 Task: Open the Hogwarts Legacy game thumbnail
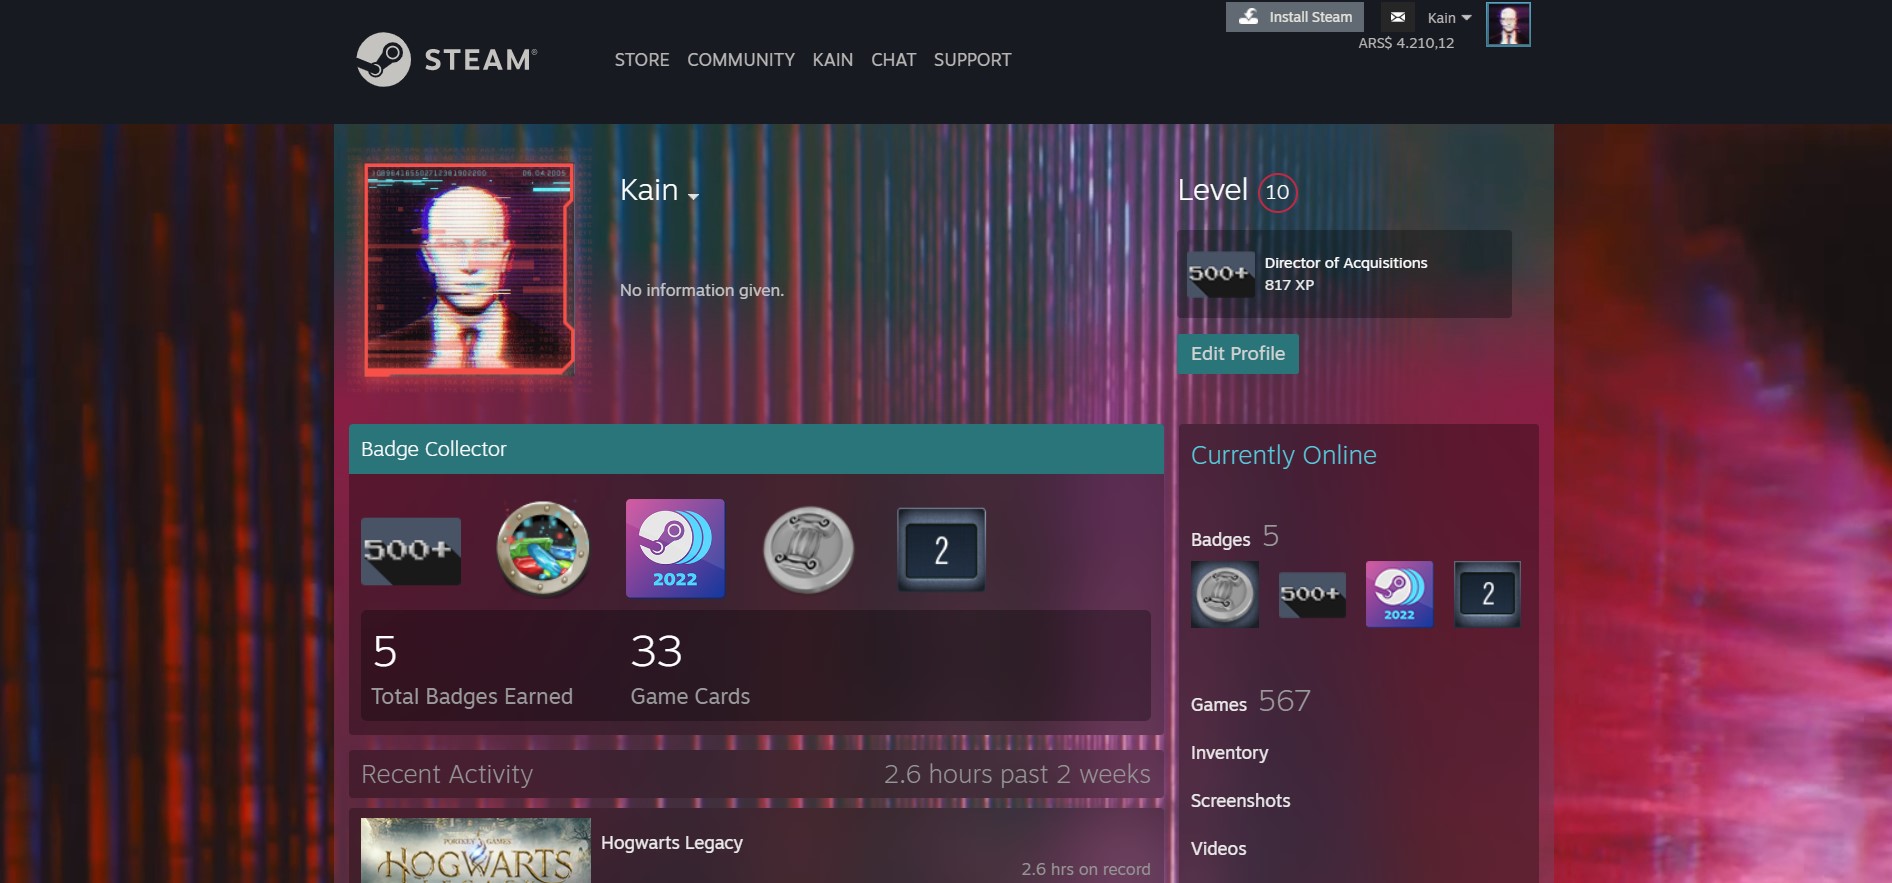476,850
